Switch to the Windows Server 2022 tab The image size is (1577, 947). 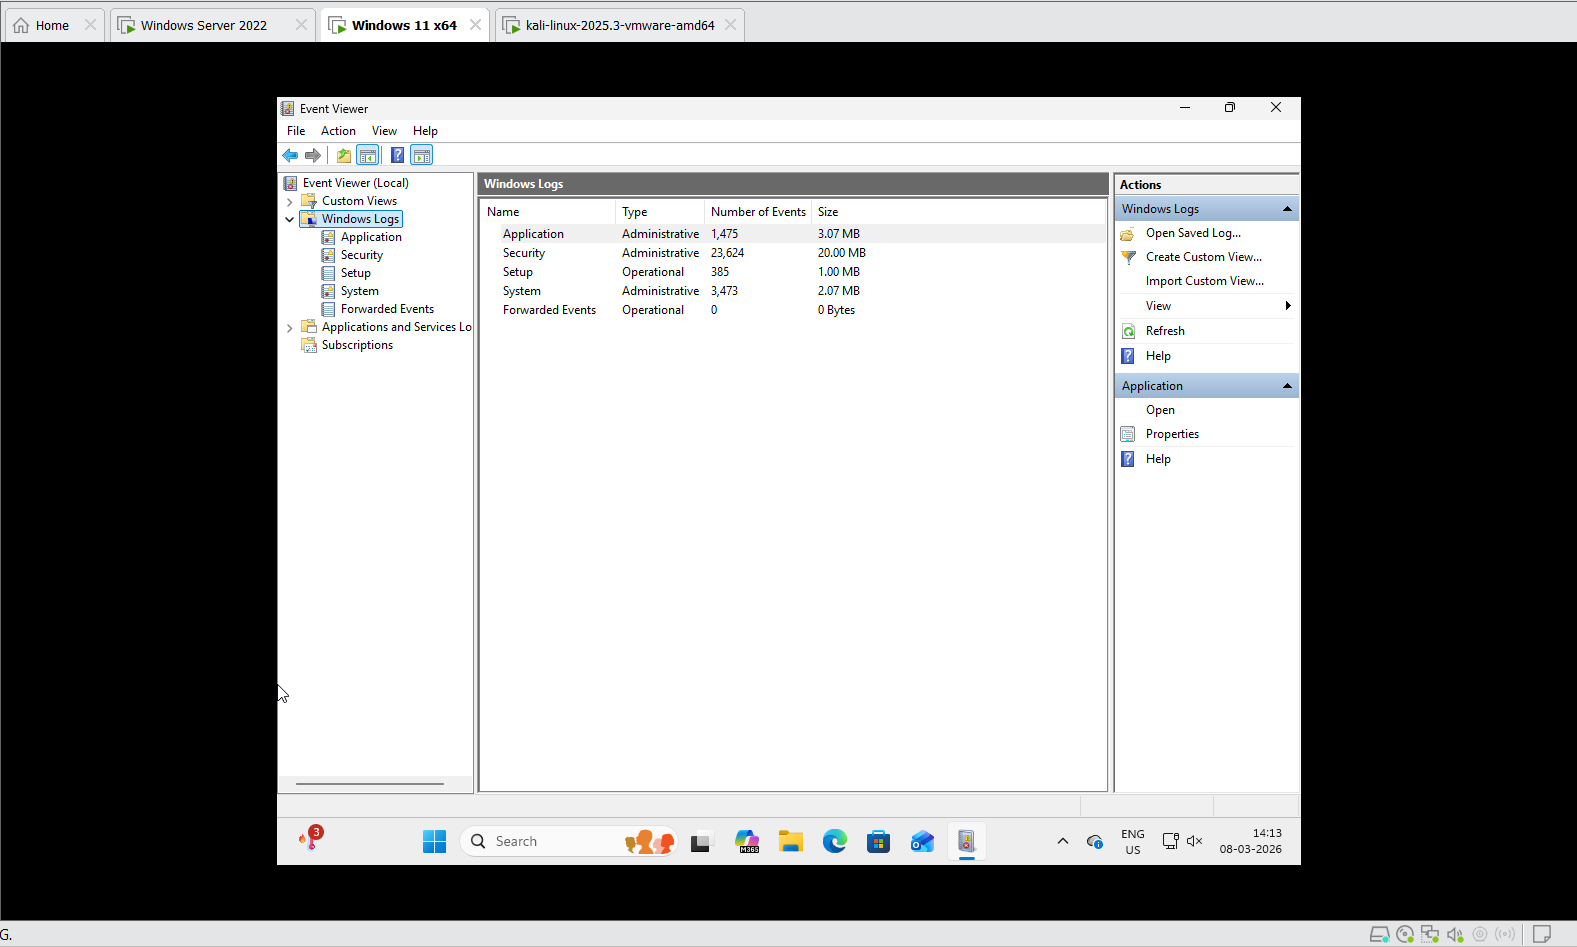coord(203,25)
